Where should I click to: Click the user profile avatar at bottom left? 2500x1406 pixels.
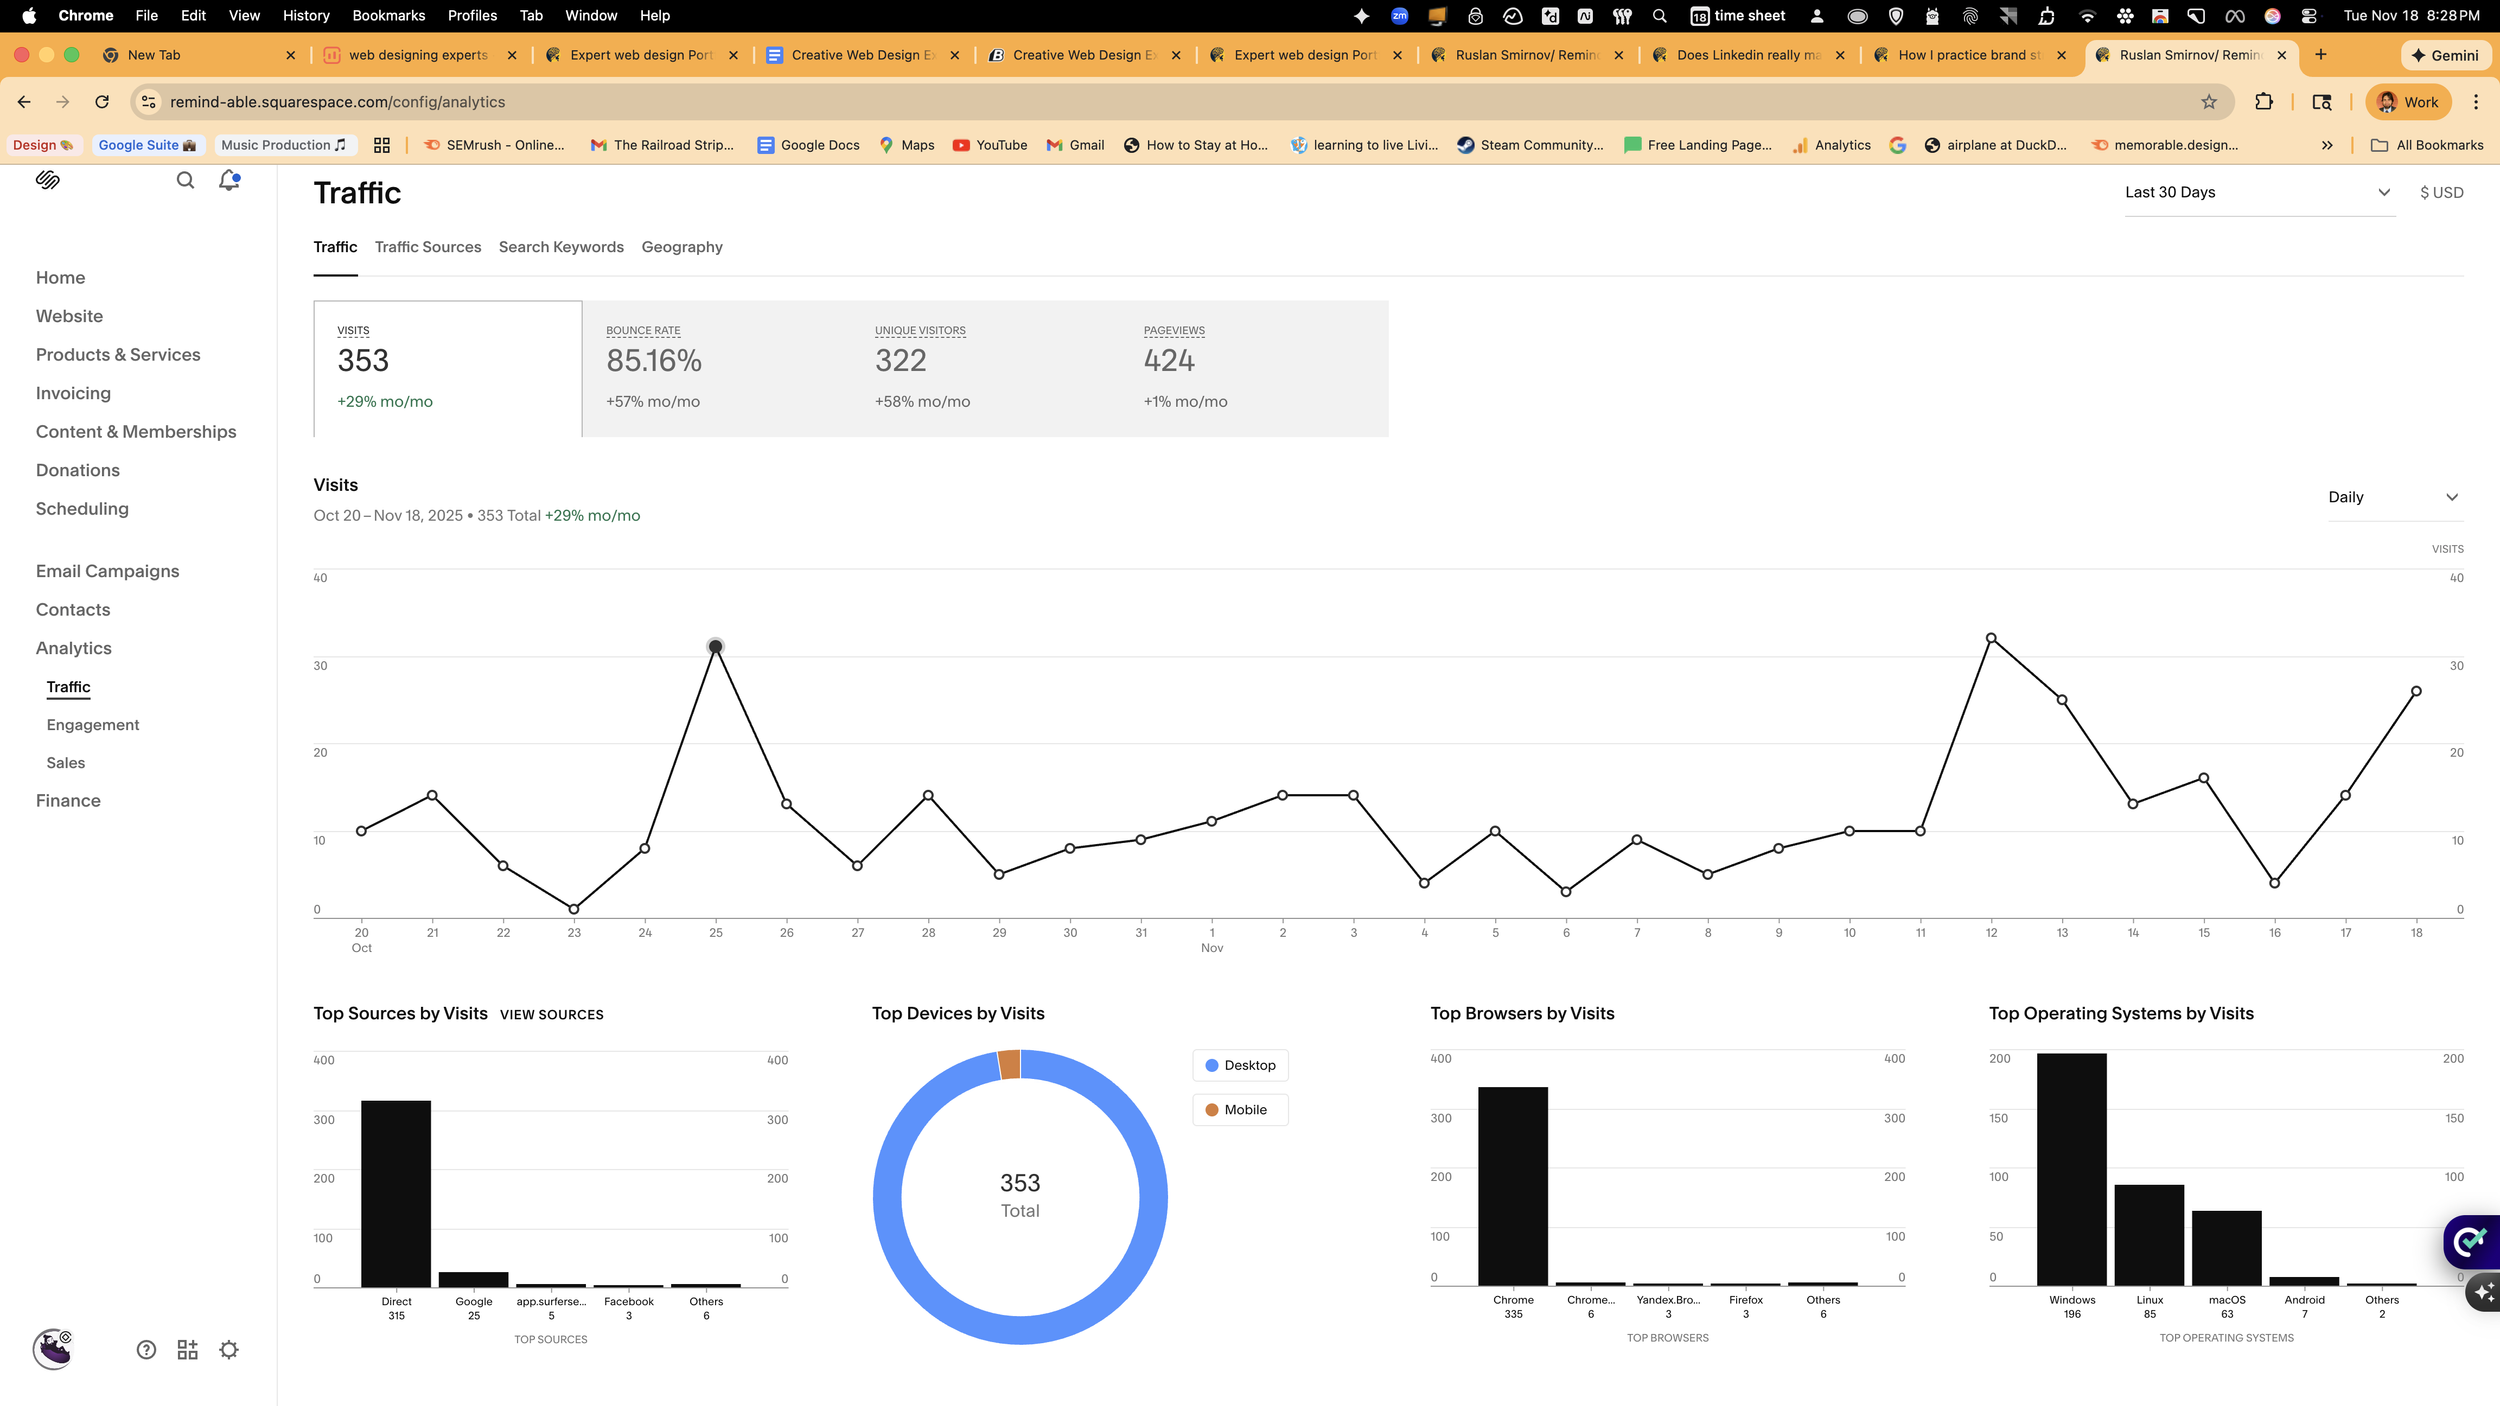point(53,1349)
